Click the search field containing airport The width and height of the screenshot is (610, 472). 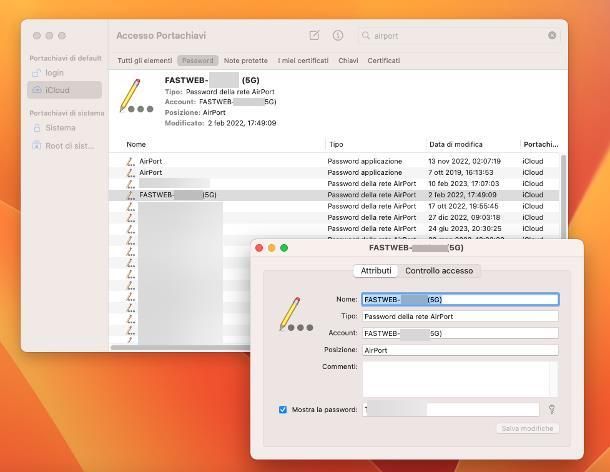point(458,35)
